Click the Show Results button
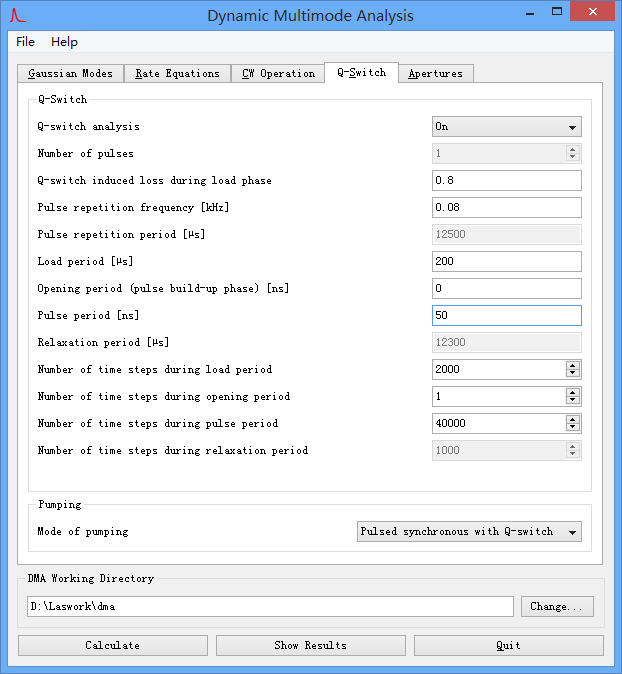 (310, 646)
